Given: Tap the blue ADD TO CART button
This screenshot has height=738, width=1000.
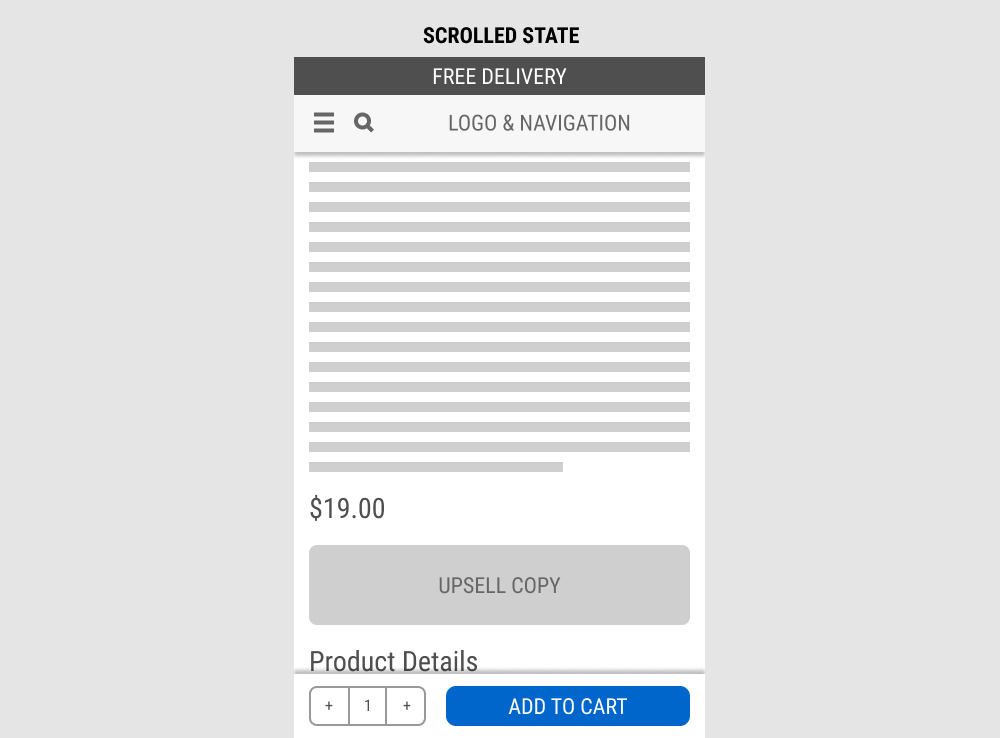Looking at the screenshot, I should pos(567,706).
